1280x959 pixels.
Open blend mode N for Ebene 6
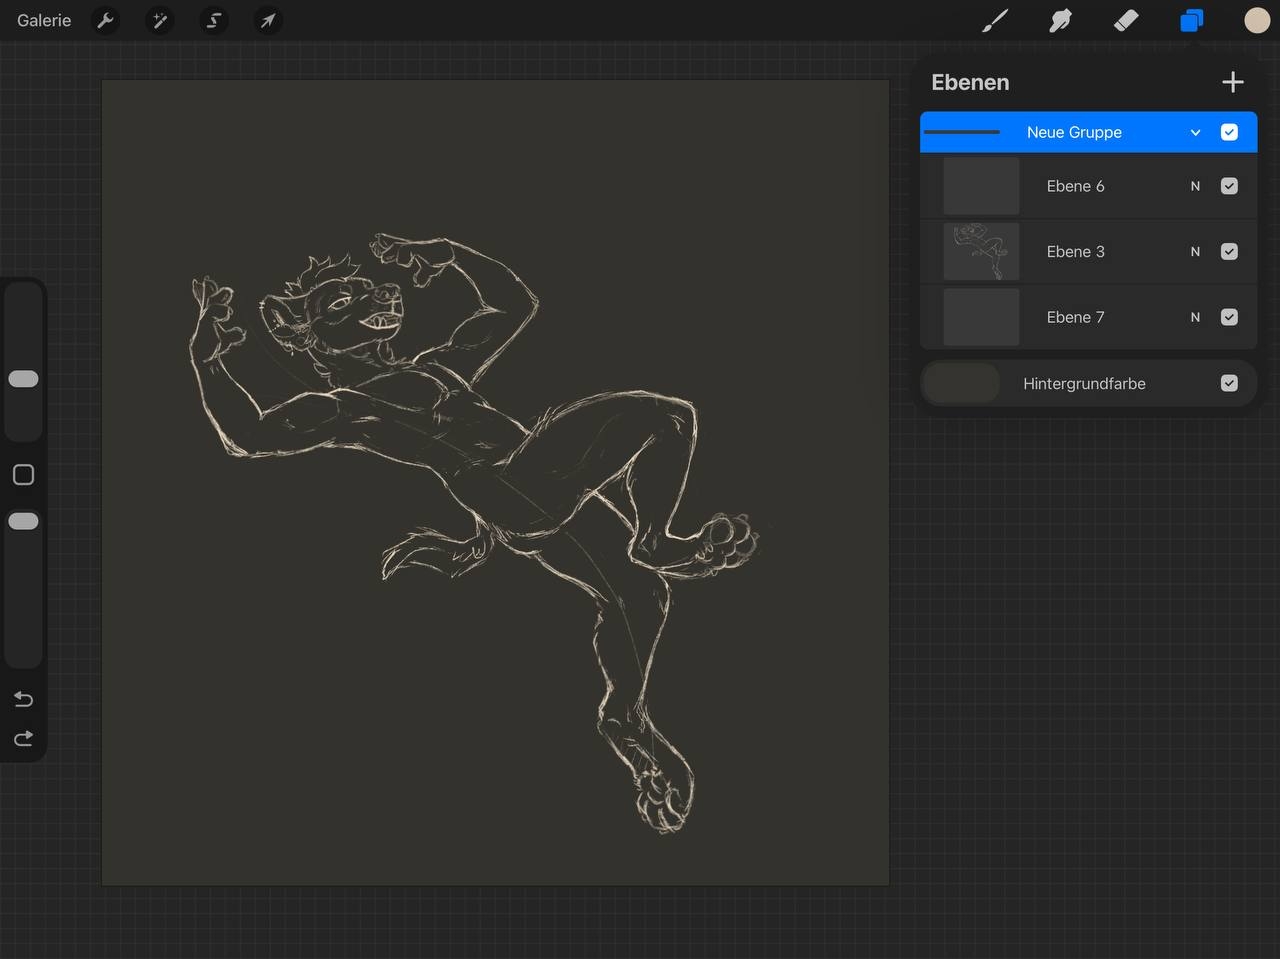[1195, 186]
